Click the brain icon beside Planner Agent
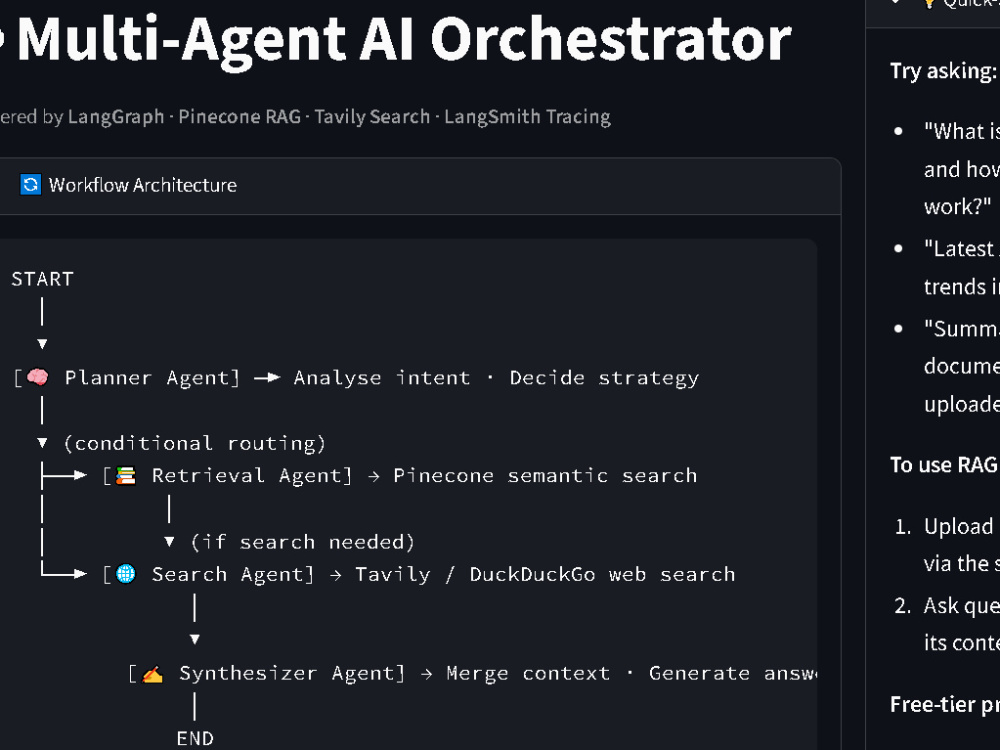Viewport: 1000px width, 750px height. pyautogui.click(x=38, y=378)
